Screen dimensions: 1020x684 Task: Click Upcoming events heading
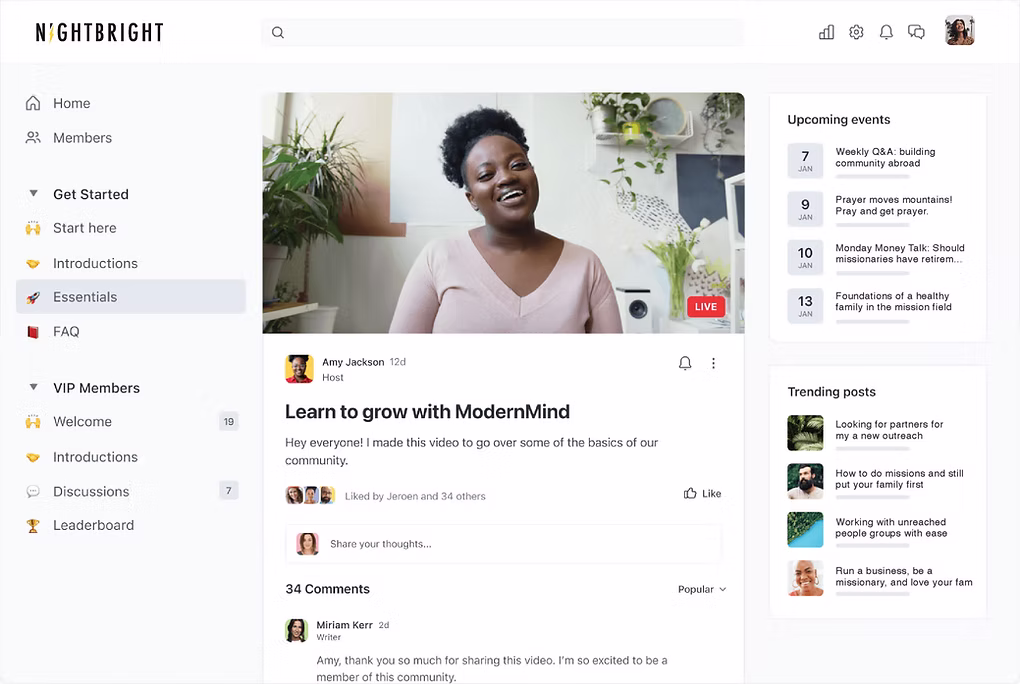point(839,120)
